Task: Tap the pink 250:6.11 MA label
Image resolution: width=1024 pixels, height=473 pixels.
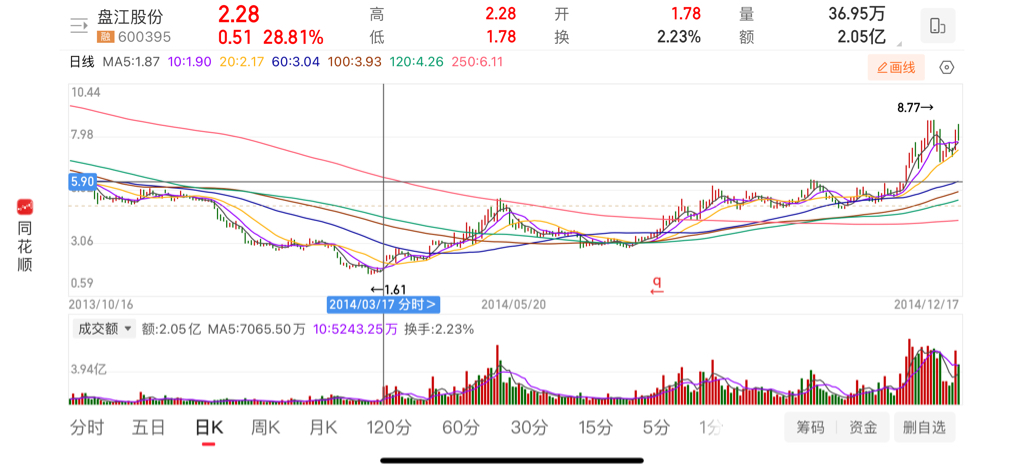Action: point(477,63)
